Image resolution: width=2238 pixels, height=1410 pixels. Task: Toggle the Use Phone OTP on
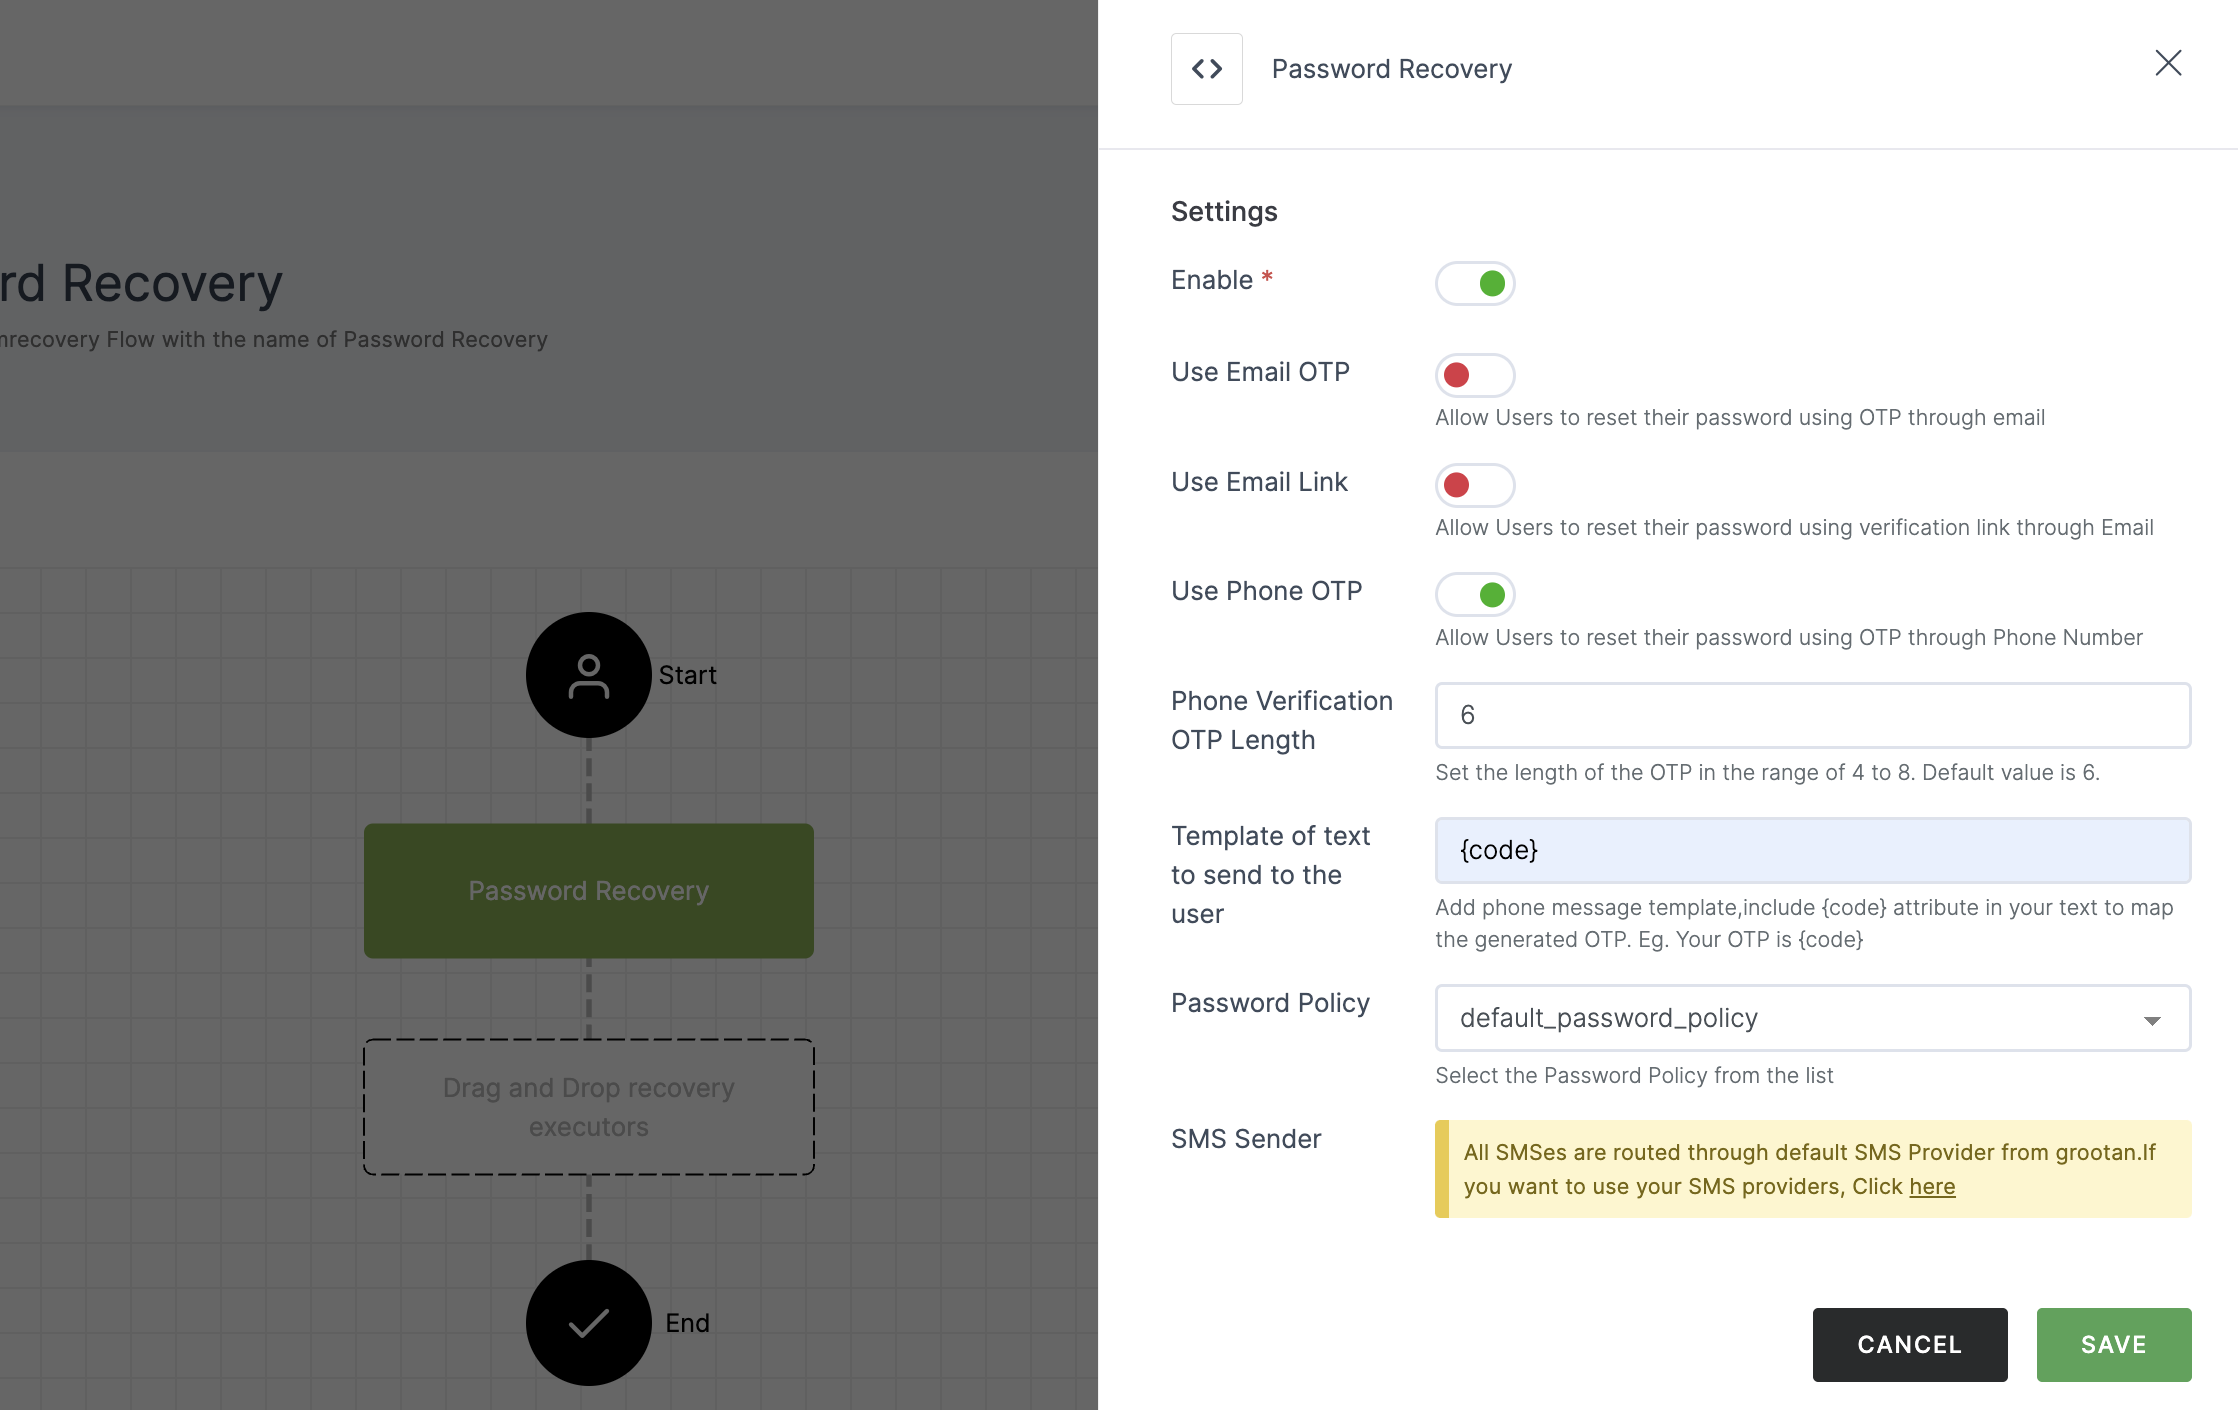pos(1473,593)
